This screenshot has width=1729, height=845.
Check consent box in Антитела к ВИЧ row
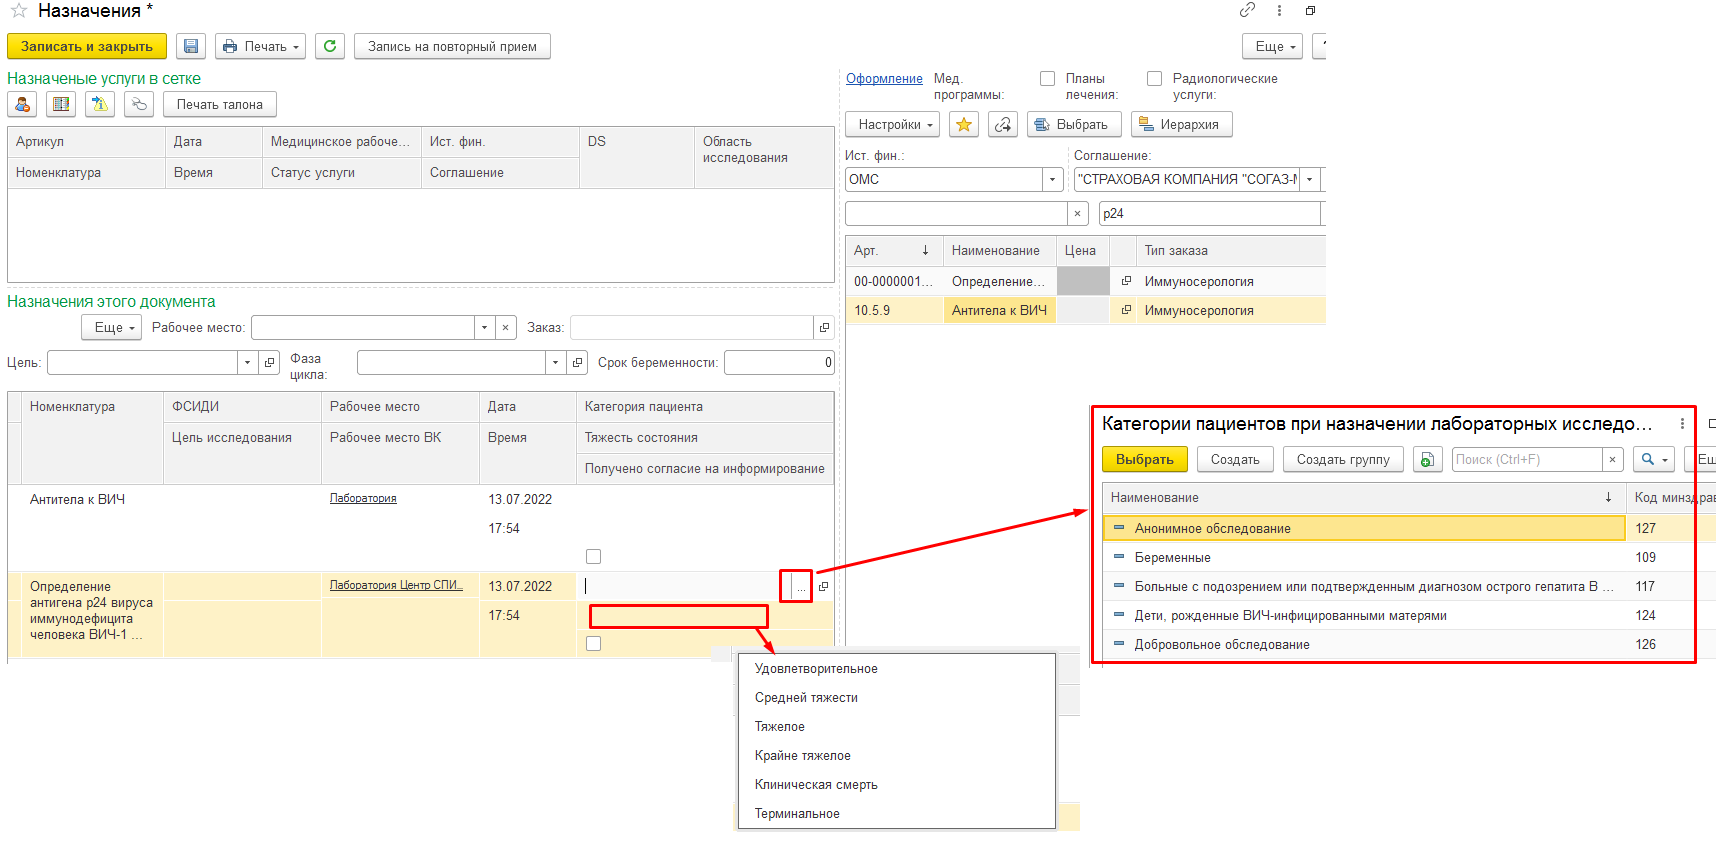[594, 556]
